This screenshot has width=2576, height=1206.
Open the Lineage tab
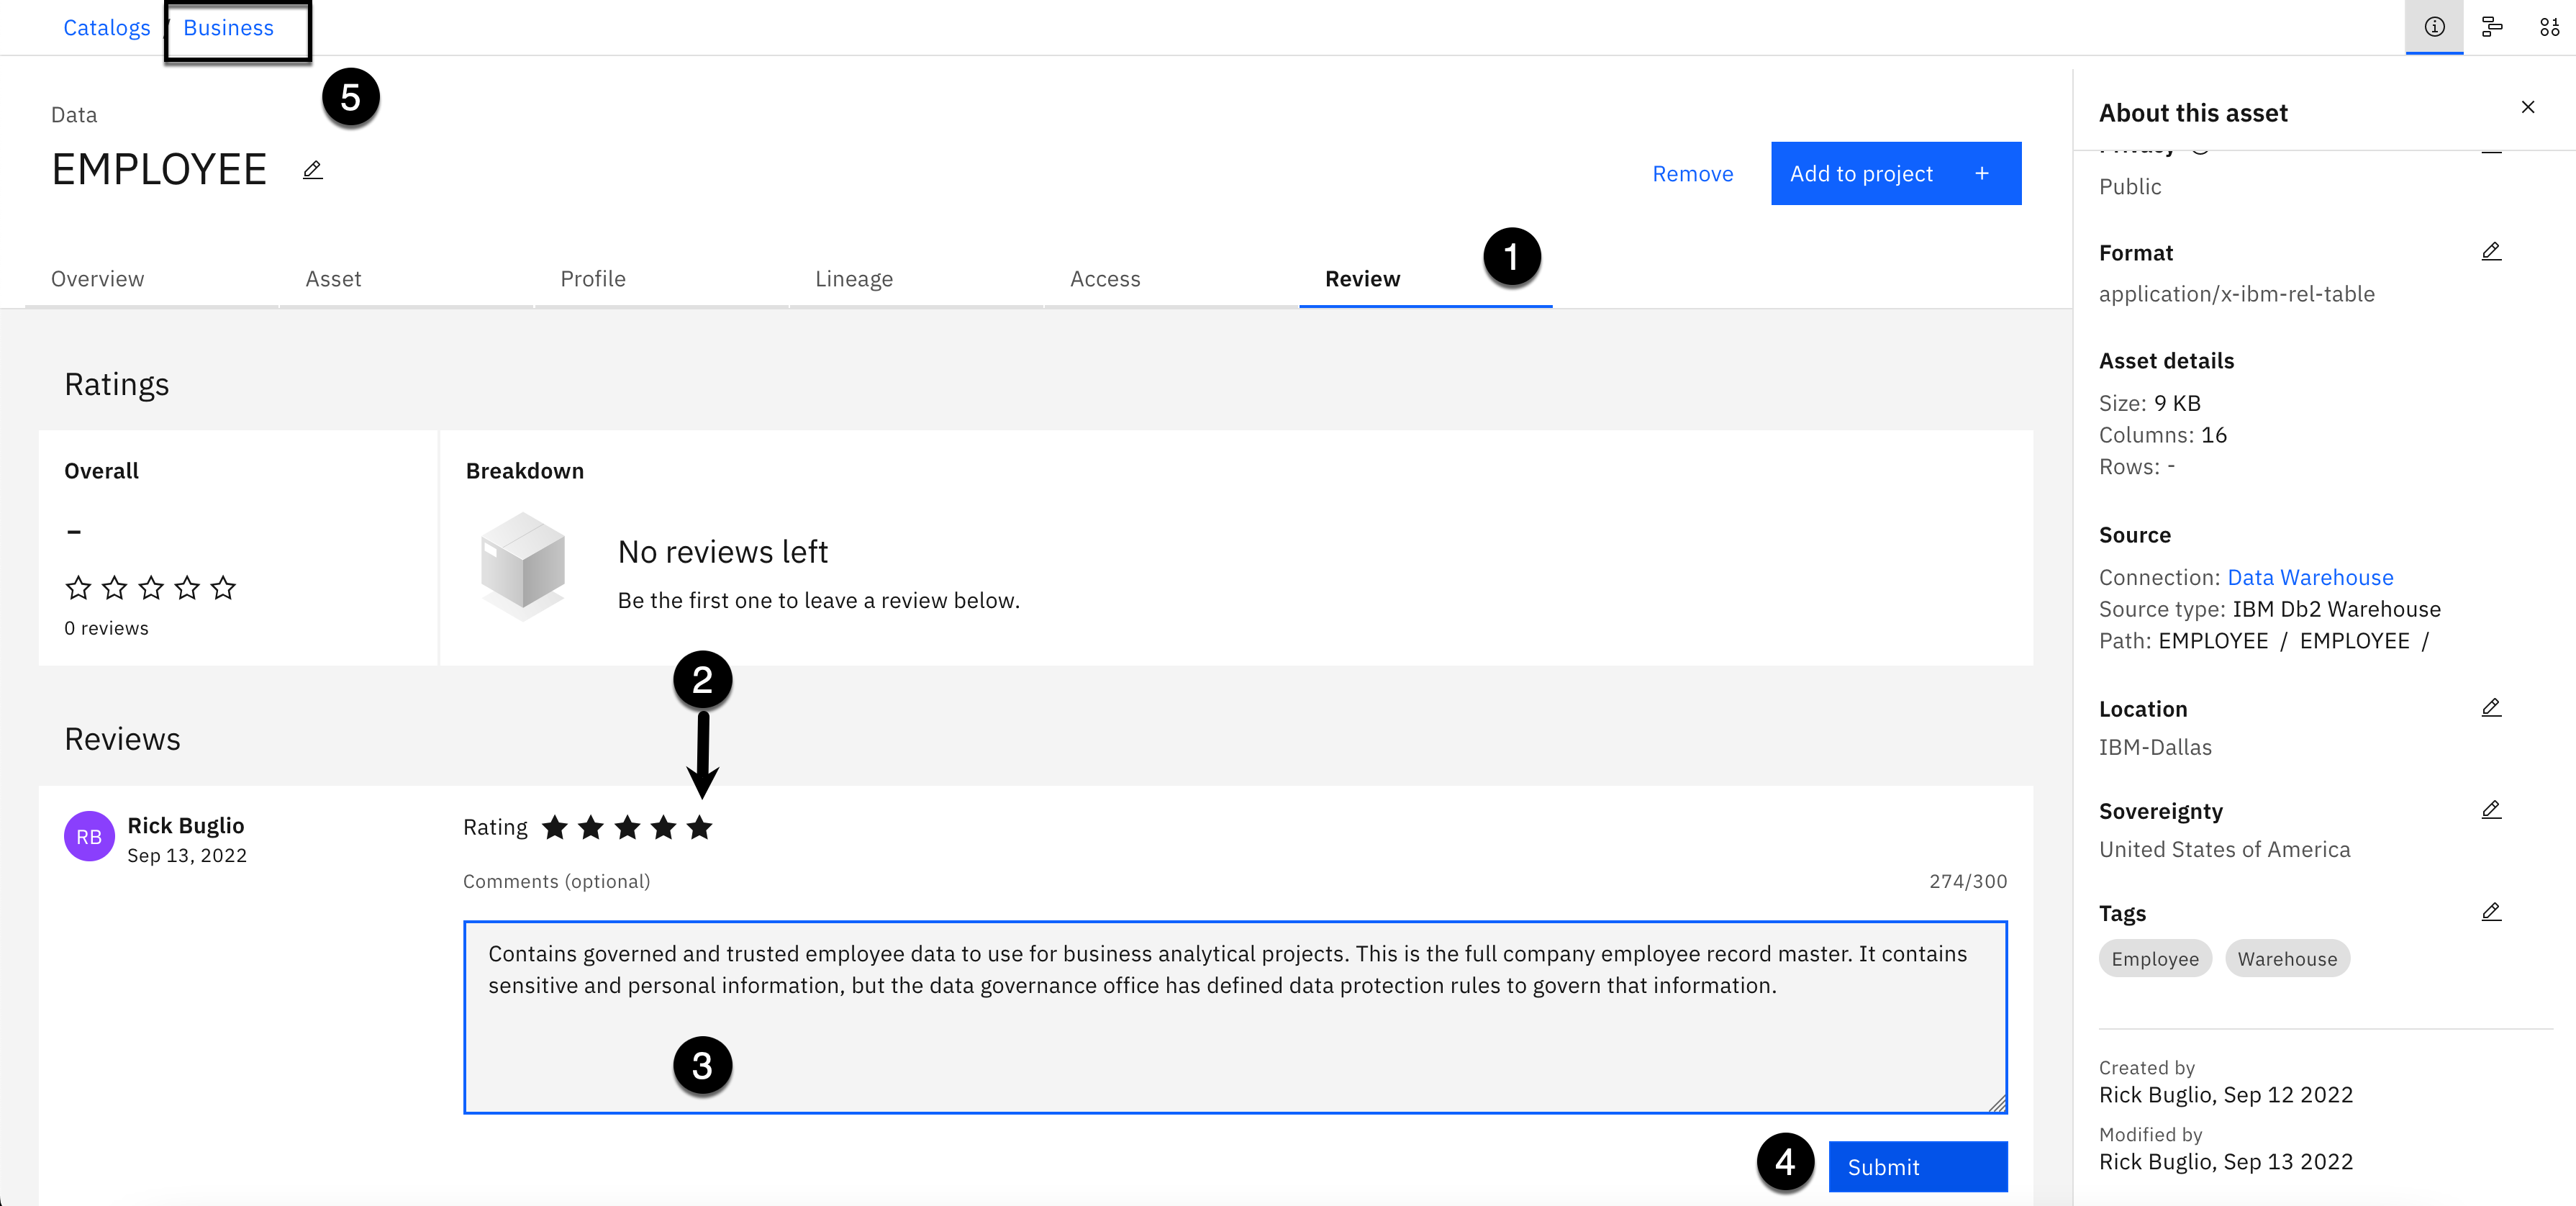click(853, 279)
